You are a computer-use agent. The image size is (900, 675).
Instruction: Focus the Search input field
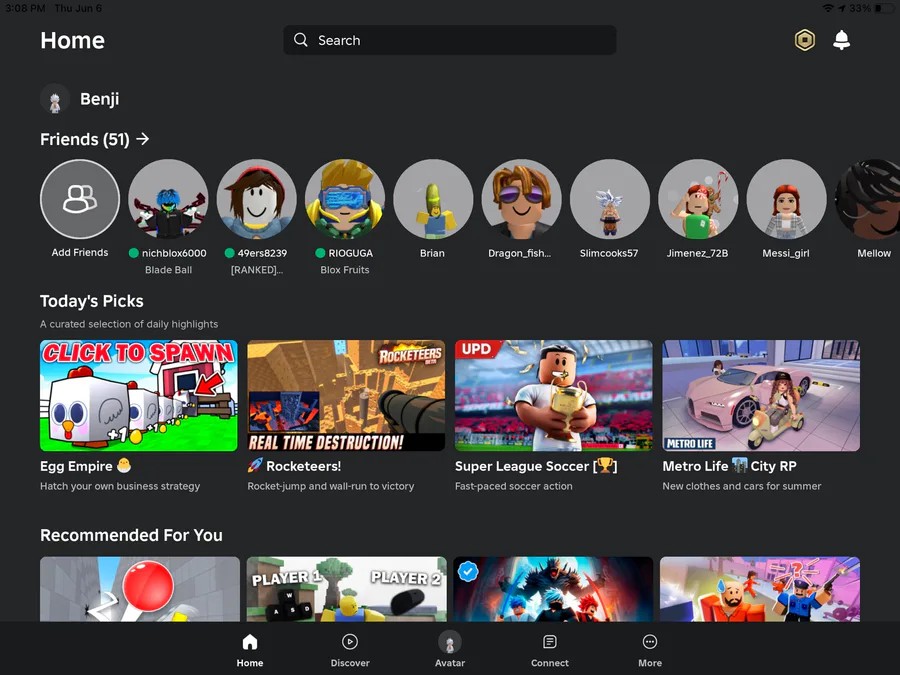pos(450,40)
